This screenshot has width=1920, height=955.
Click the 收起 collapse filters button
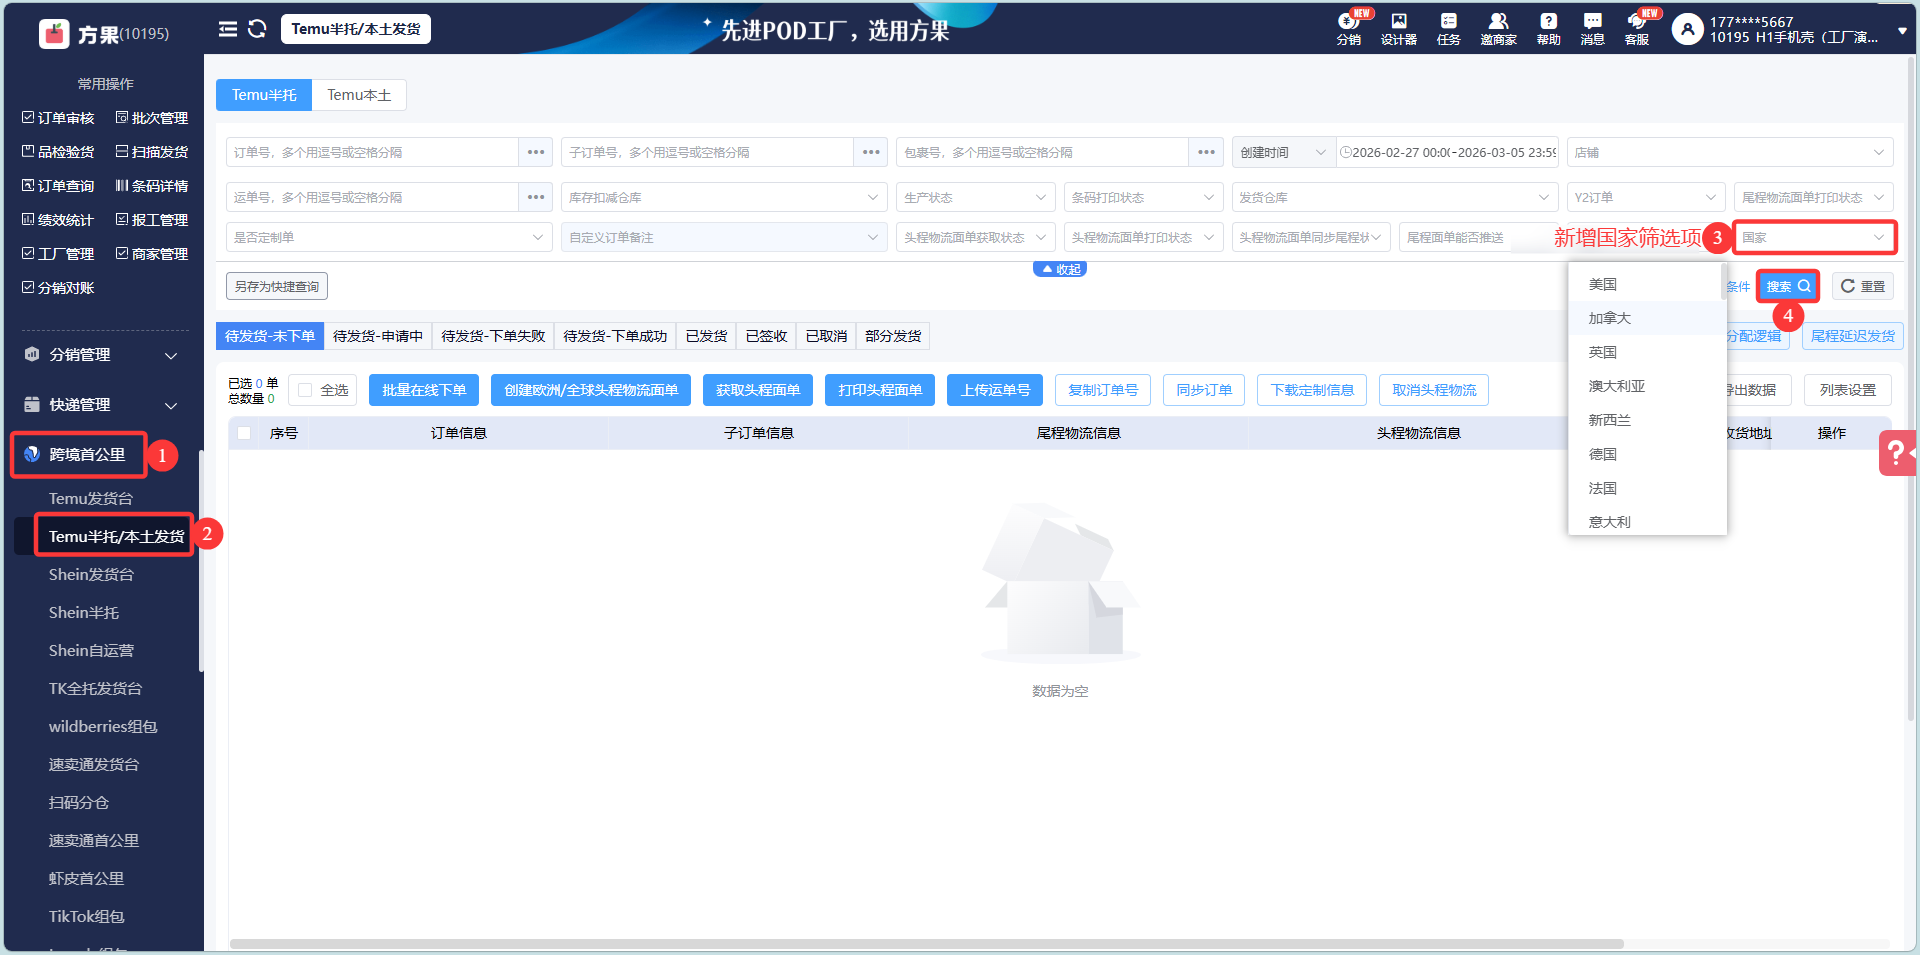pos(1060,269)
